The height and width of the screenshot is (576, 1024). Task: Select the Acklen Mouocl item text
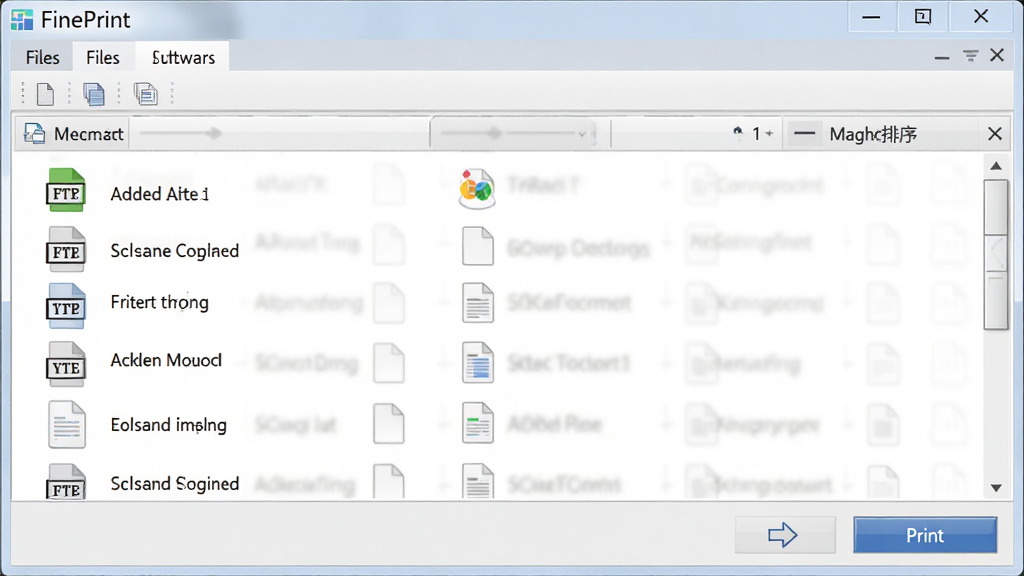click(166, 360)
